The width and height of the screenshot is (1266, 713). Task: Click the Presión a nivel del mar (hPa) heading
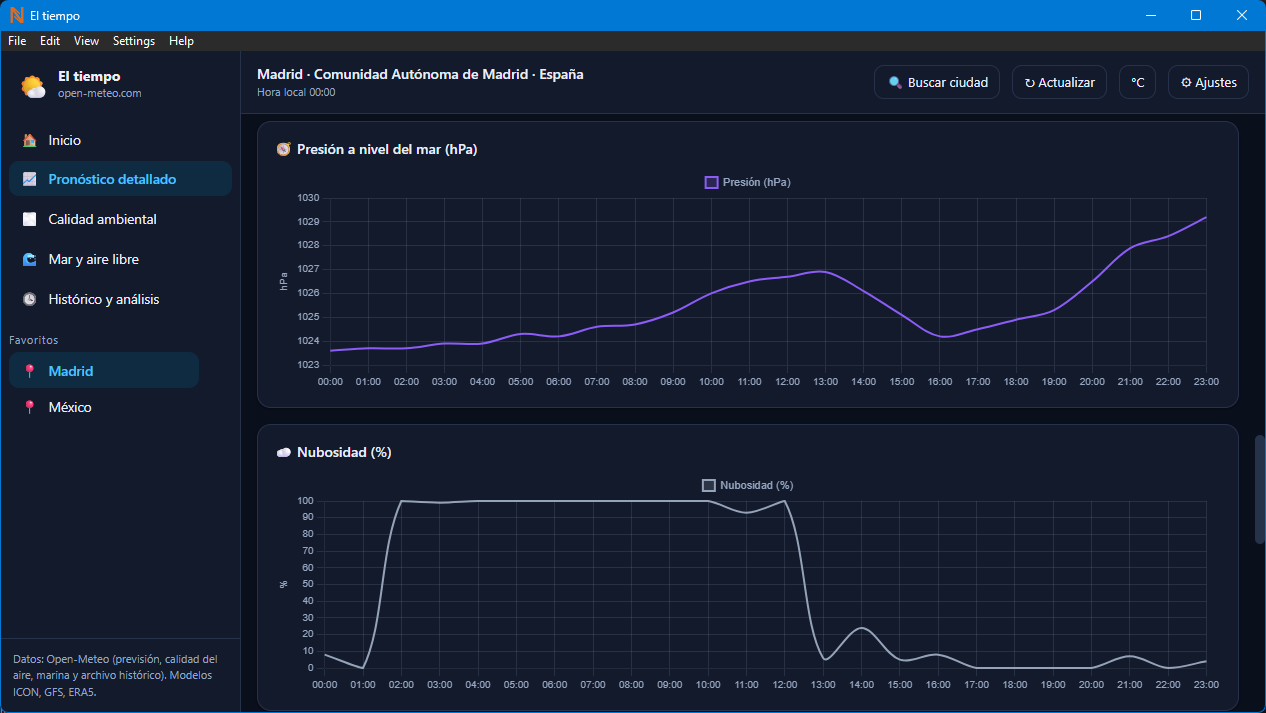(387, 149)
